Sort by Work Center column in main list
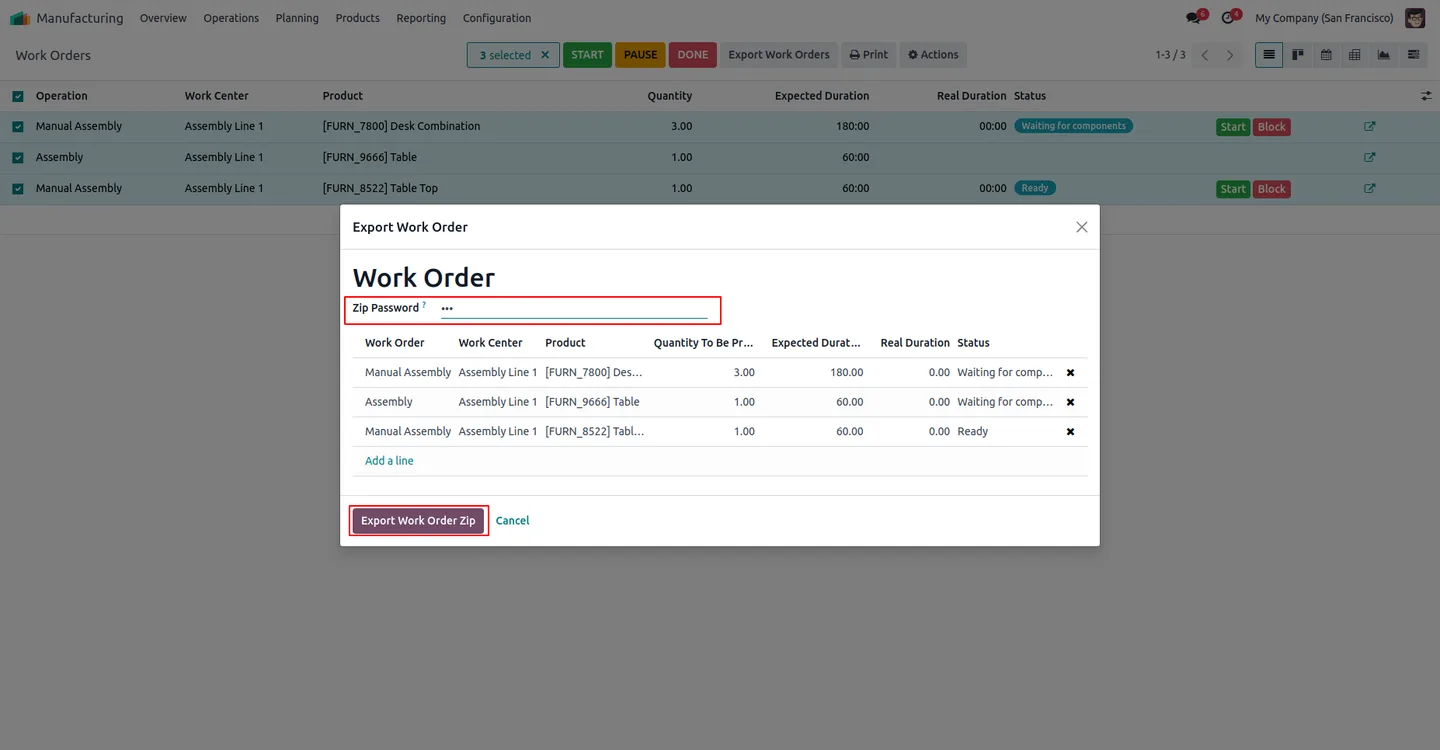Screen dimensions: 1440x750 click(216, 96)
